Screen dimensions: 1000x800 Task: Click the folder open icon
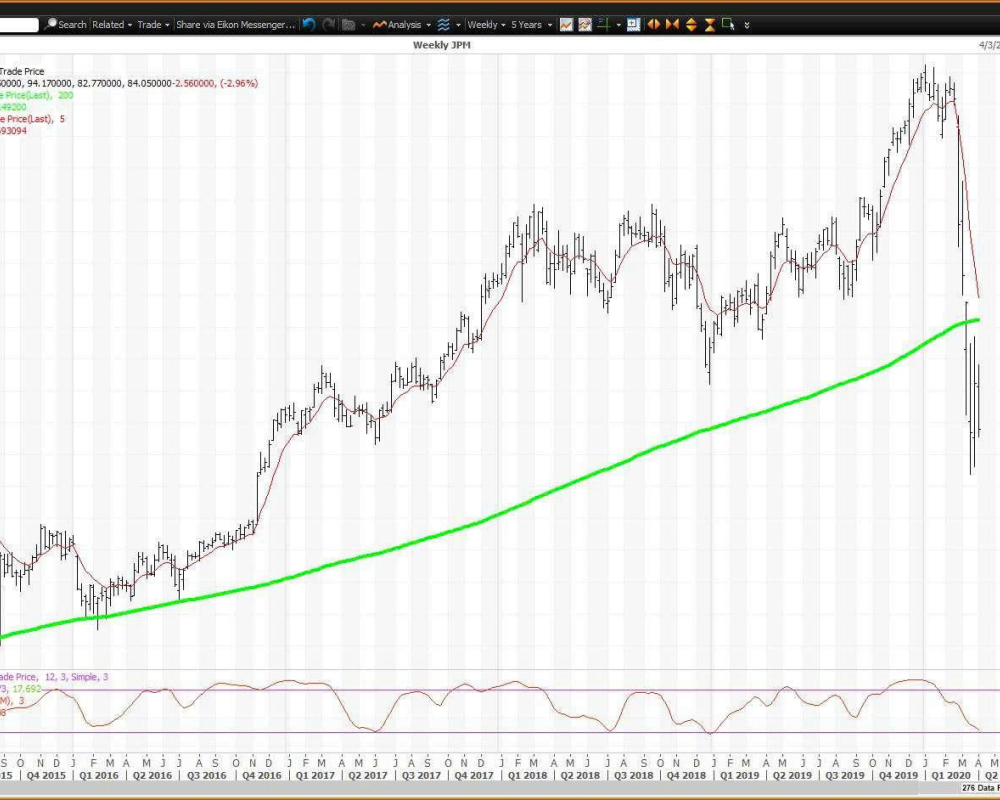tap(348, 24)
